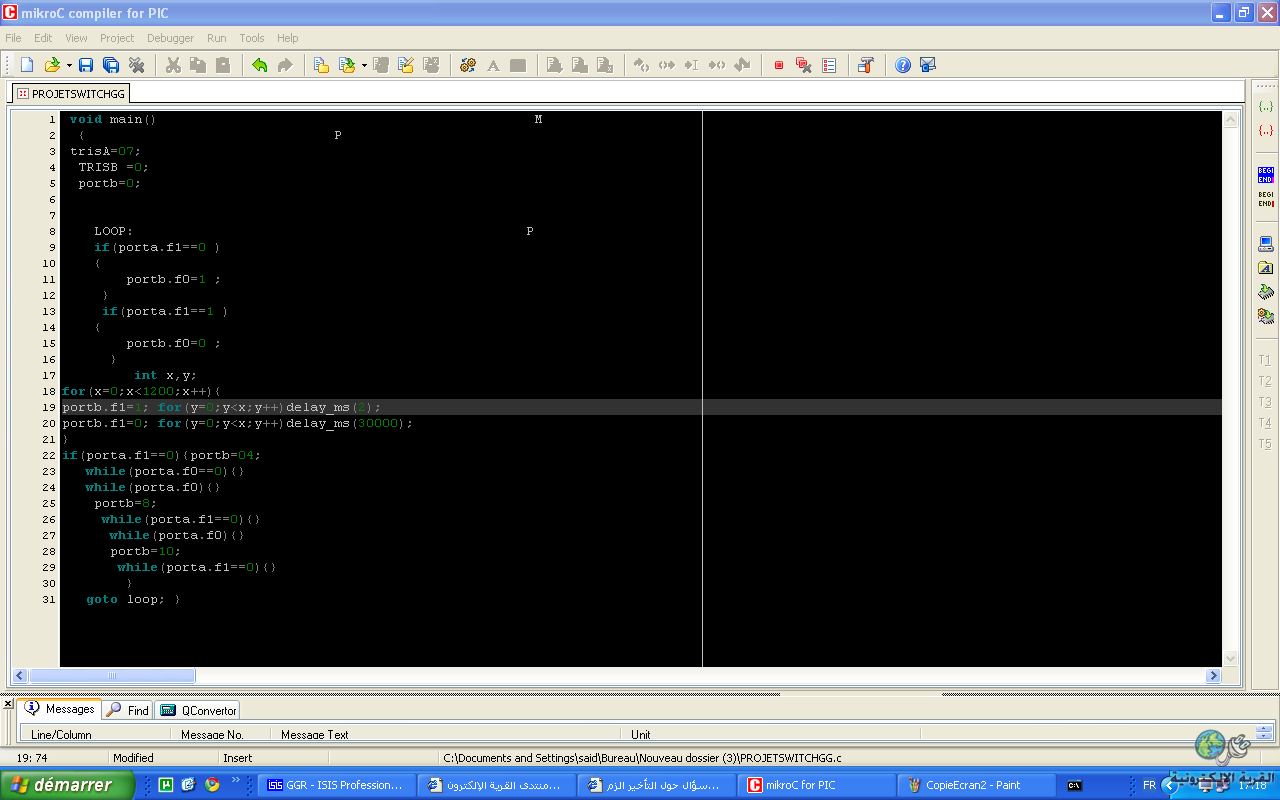This screenshot has width=1280, height=800.
Task: Click the red Stop Debugger icon
Action: (x=779, y=65)
